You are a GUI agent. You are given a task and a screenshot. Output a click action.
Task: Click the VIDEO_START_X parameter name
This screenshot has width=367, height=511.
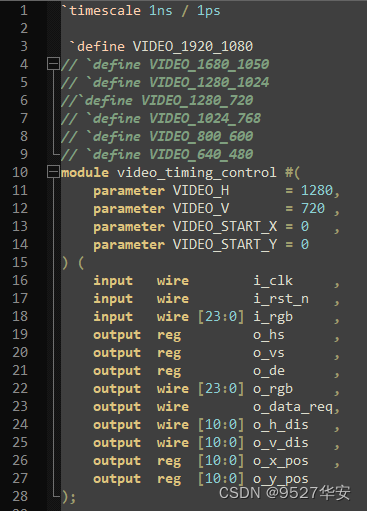(x=225, y=227)
